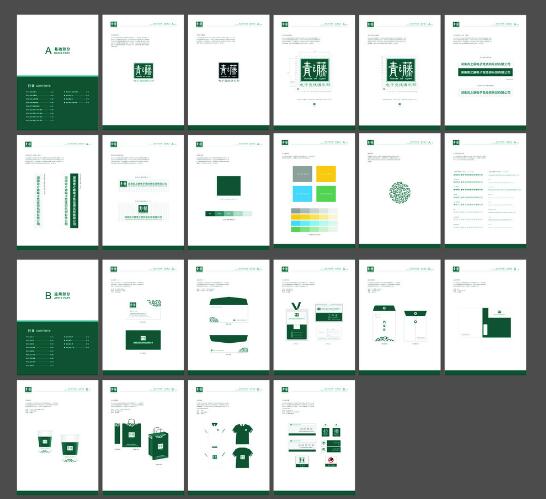The height and width of the screenshot is (499, 546).
Task: Click the green logo on the first logo page
Action: tap(143, 71)
